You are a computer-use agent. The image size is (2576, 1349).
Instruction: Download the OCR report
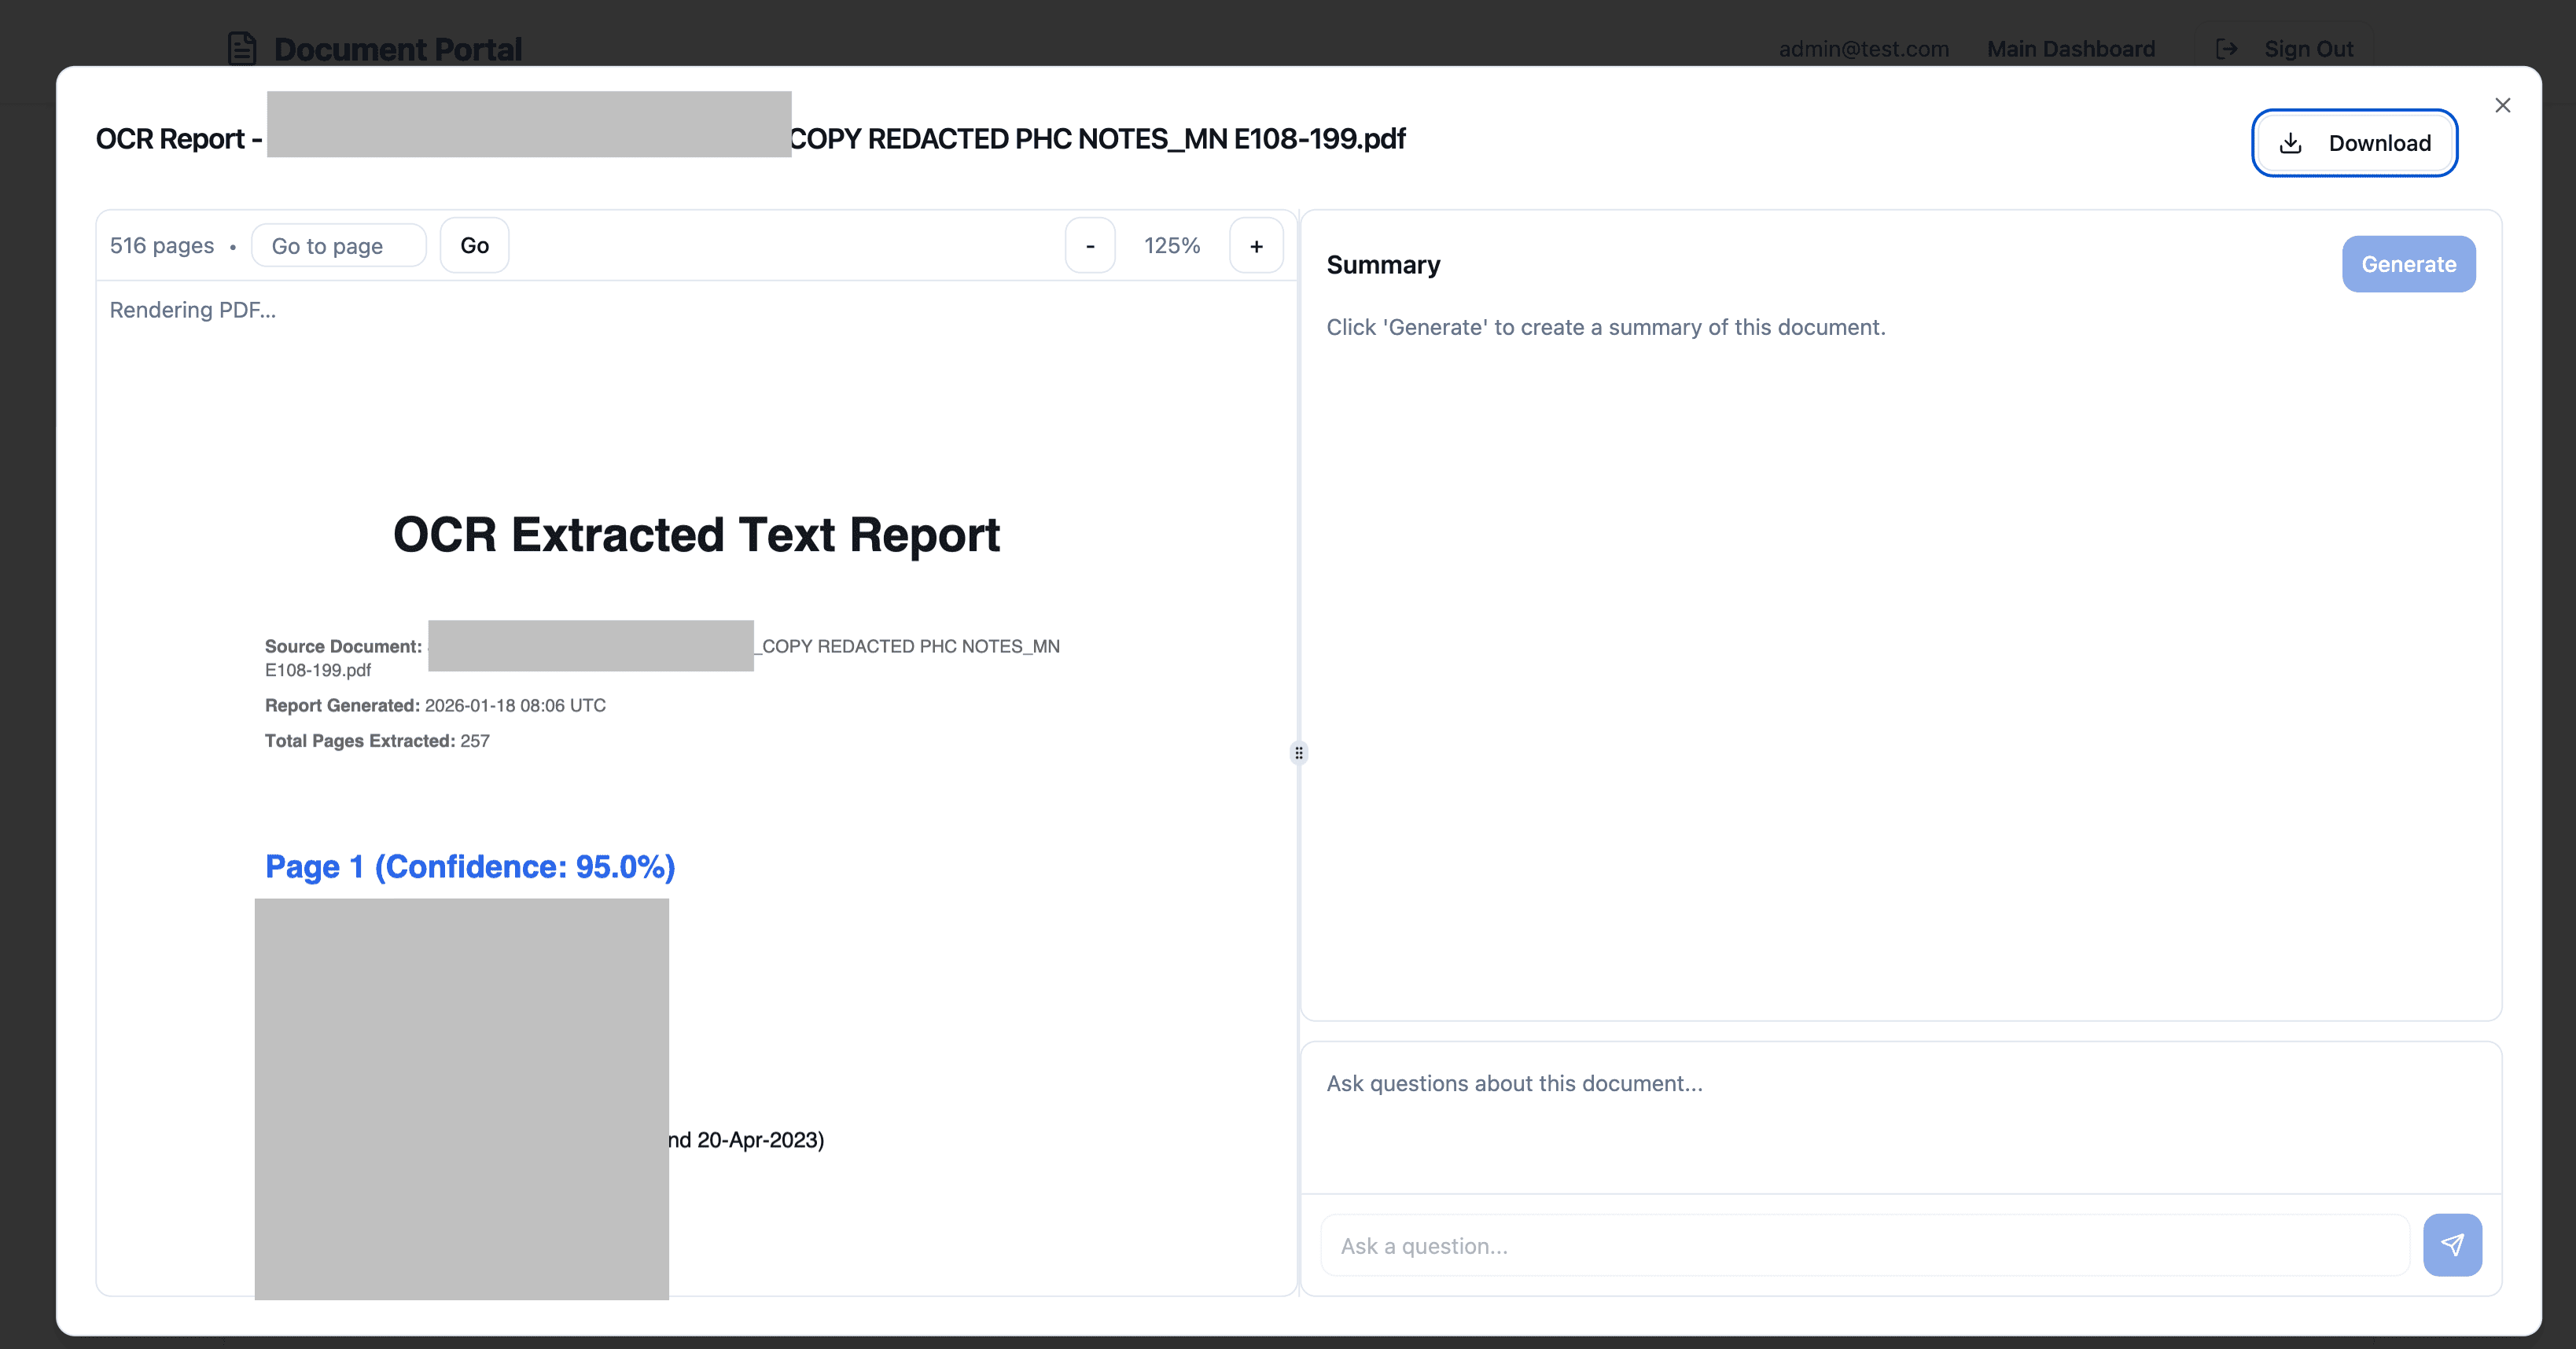pos(2354,143)
